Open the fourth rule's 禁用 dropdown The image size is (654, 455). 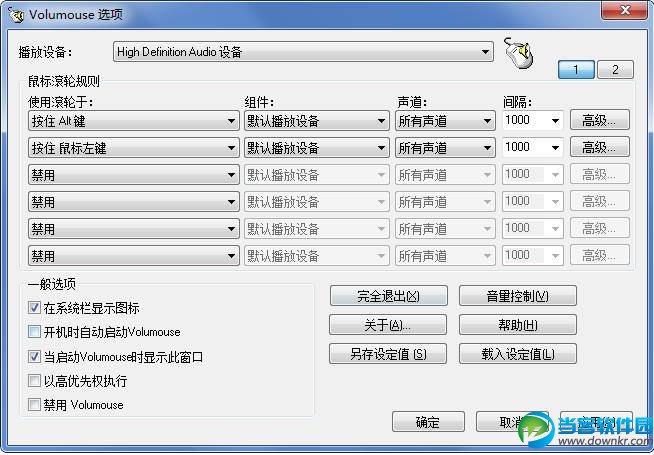click(134, 202)
